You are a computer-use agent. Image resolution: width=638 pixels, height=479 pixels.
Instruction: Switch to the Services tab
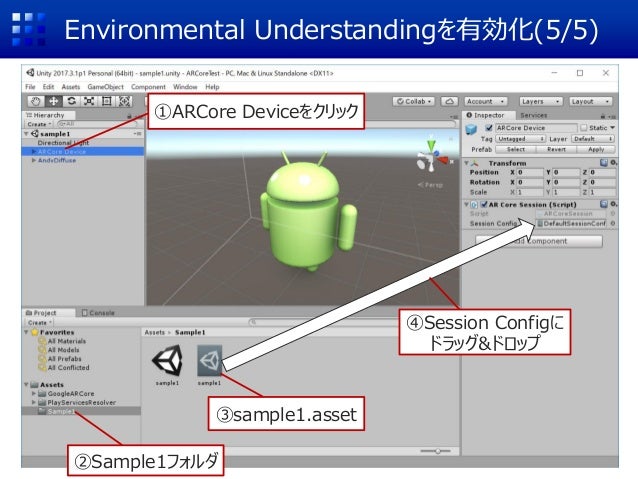[x=533, y=115]
